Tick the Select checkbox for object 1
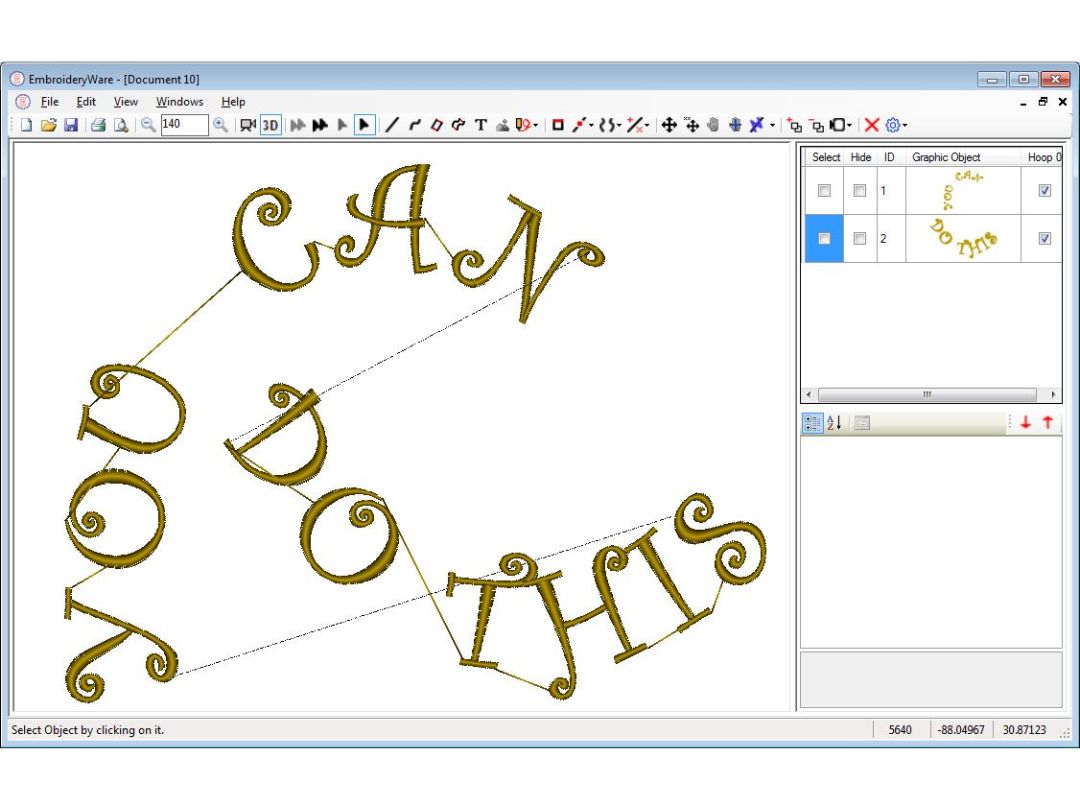The height and width of the screenshot is (810, 1080). [824, 191]
